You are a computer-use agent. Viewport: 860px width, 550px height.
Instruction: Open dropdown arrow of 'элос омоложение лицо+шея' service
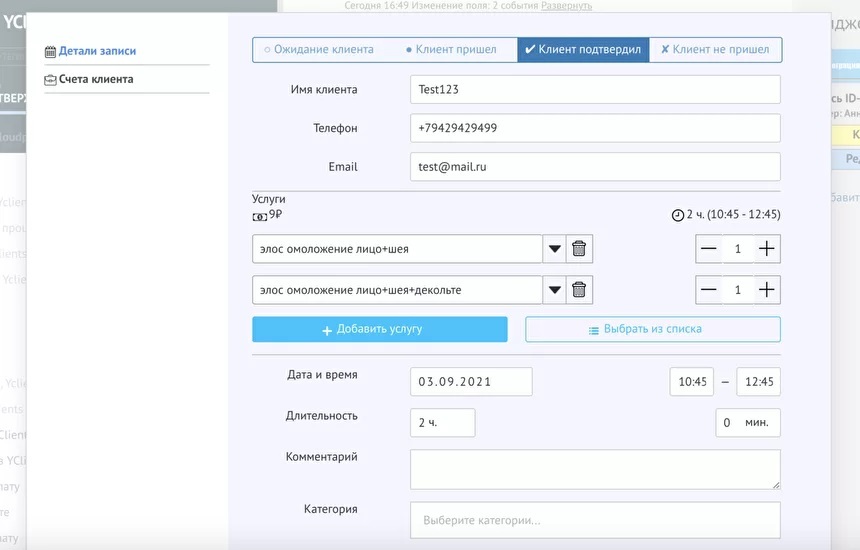point(555,249)
